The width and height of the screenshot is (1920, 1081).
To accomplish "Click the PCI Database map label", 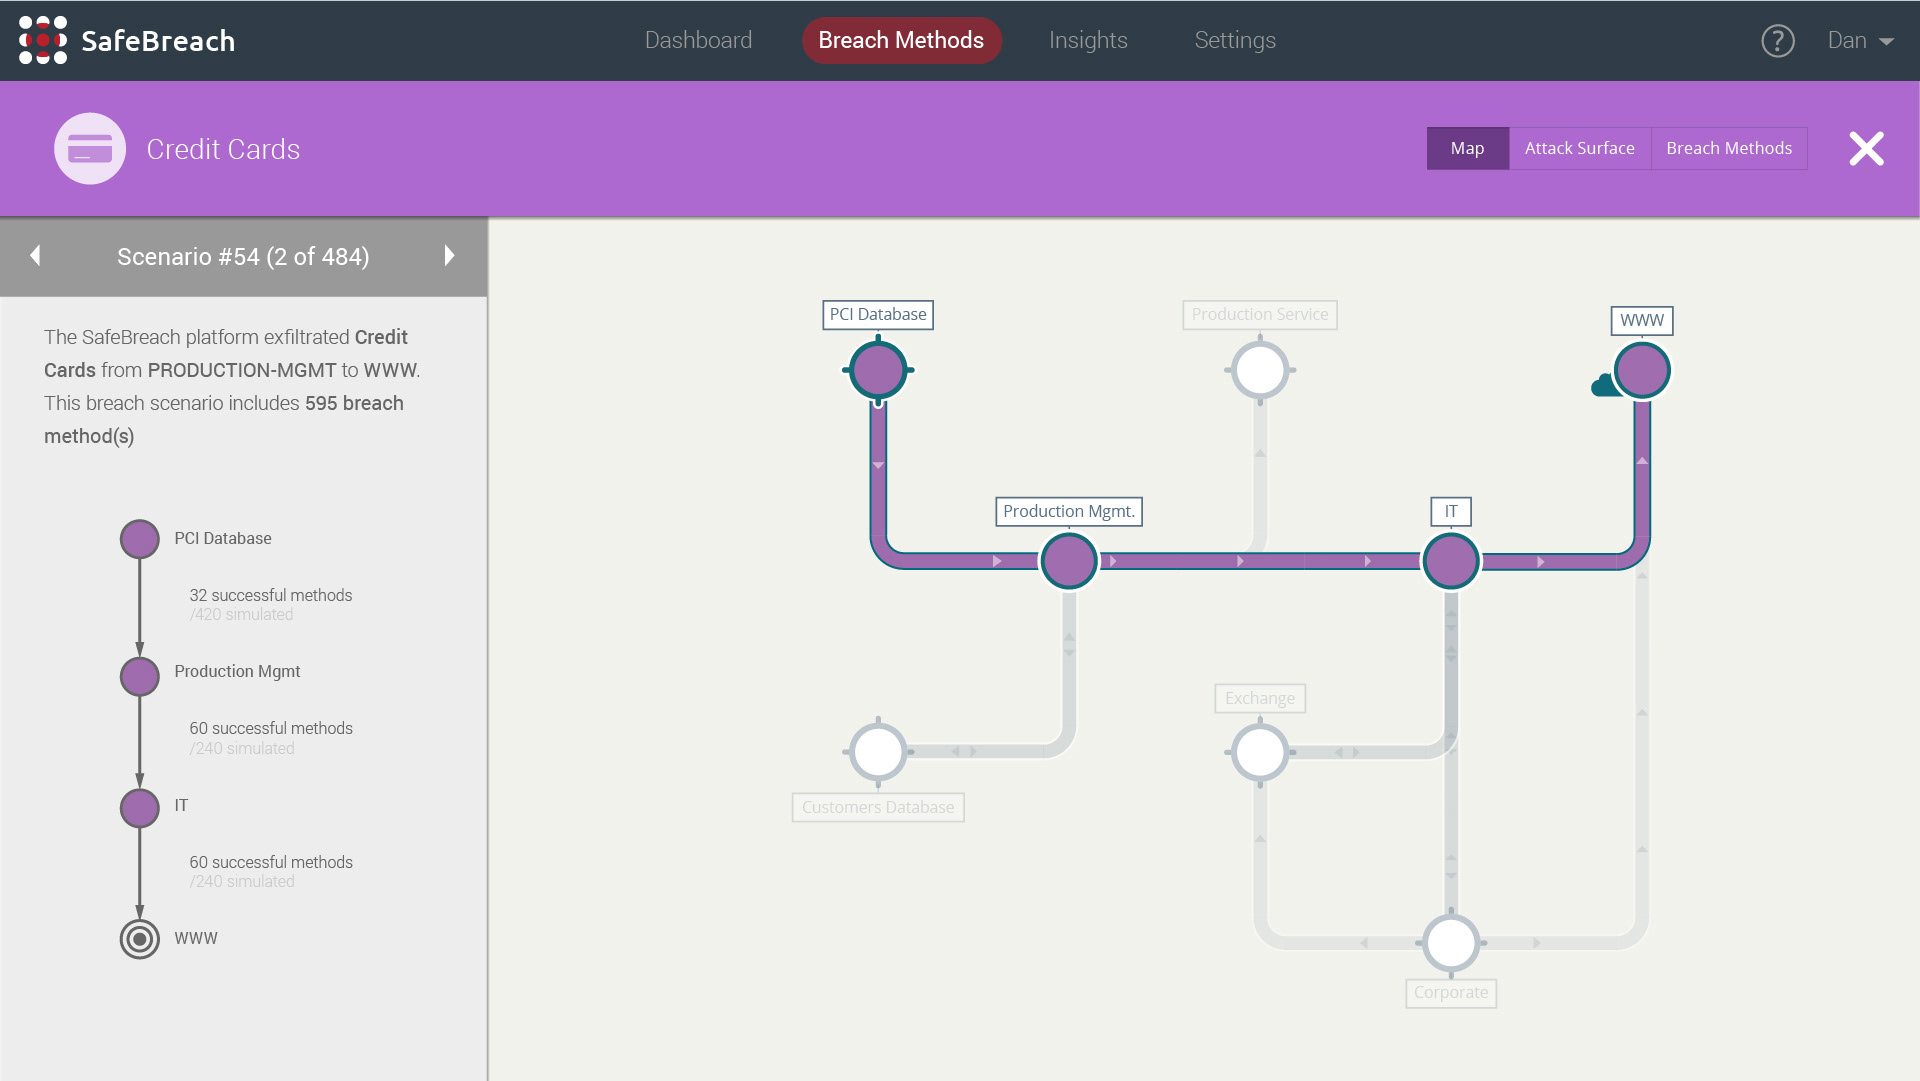I will tap(878, 315).
